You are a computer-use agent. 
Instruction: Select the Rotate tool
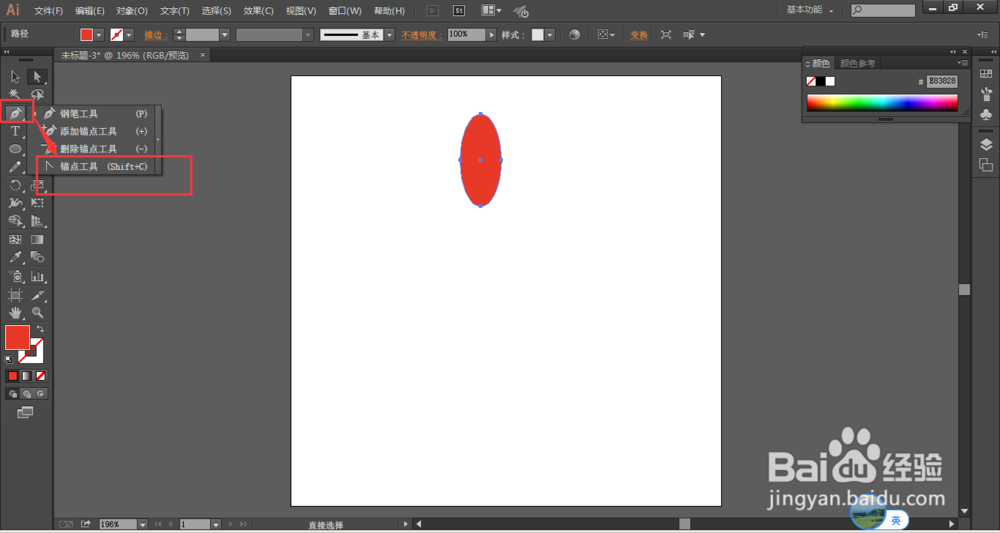(15, 186)
